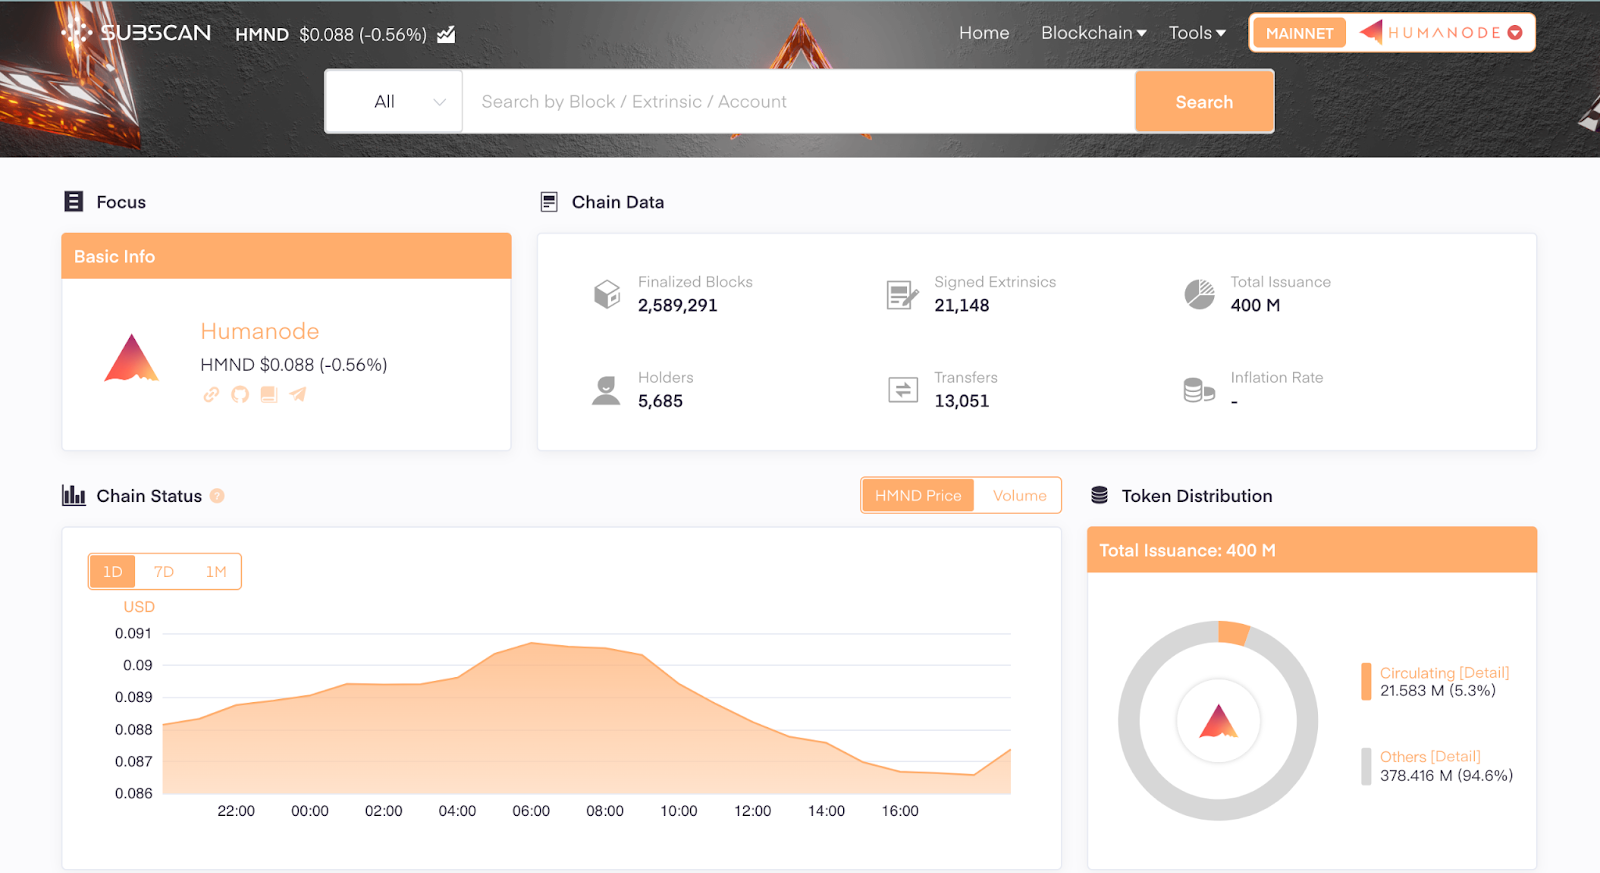Screen dimensions: 1600x873
Task: Click the Humanode triangle logo in Basic Info
Action: pos(131,358)
